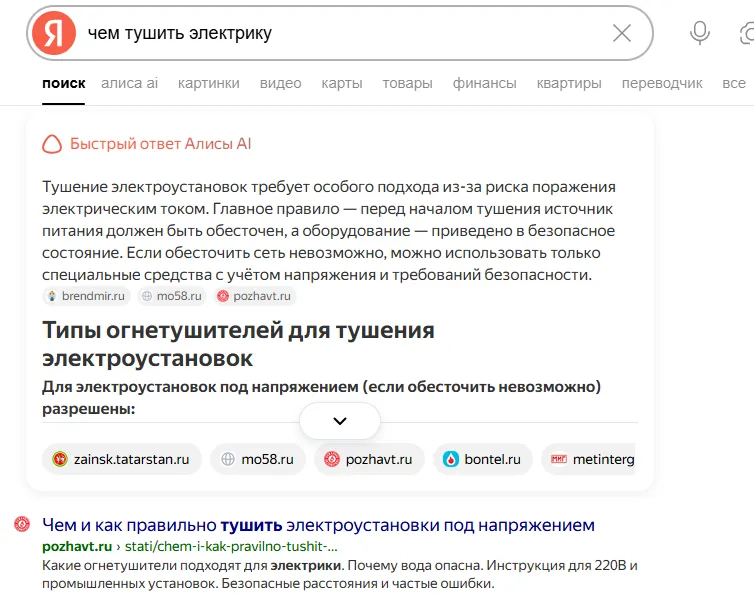The width and height of the screenshot is (754, 605).
Task: Click paragraph starting 'Тушение электроустановок требует'
Action: pyautogui.click(x=329, y=230)
